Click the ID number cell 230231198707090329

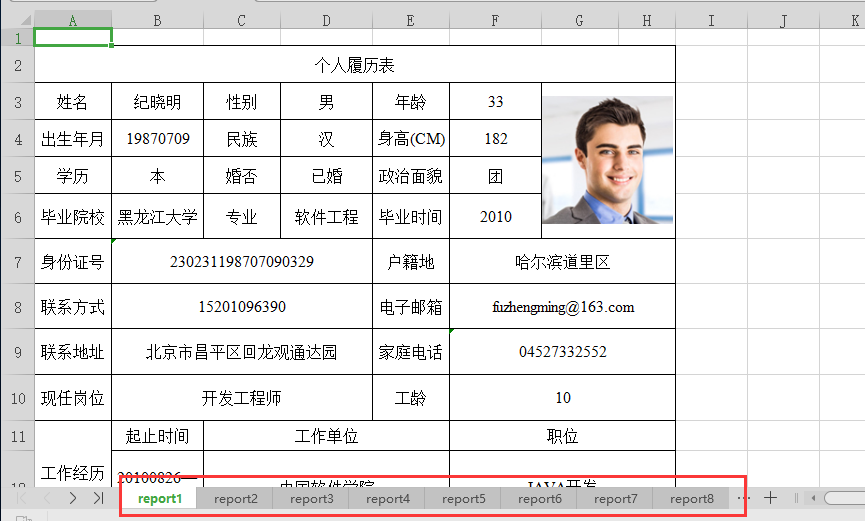[x=241, y=262]
